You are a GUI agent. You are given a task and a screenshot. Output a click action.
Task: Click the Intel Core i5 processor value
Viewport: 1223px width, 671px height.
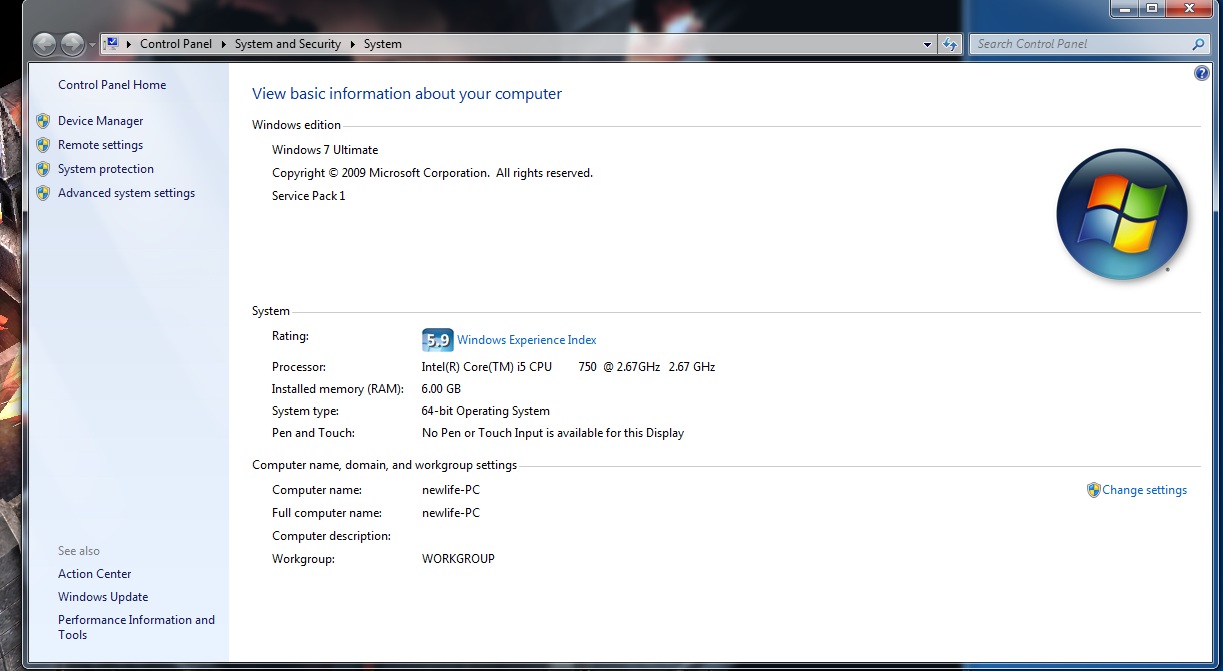coord(568,367)
